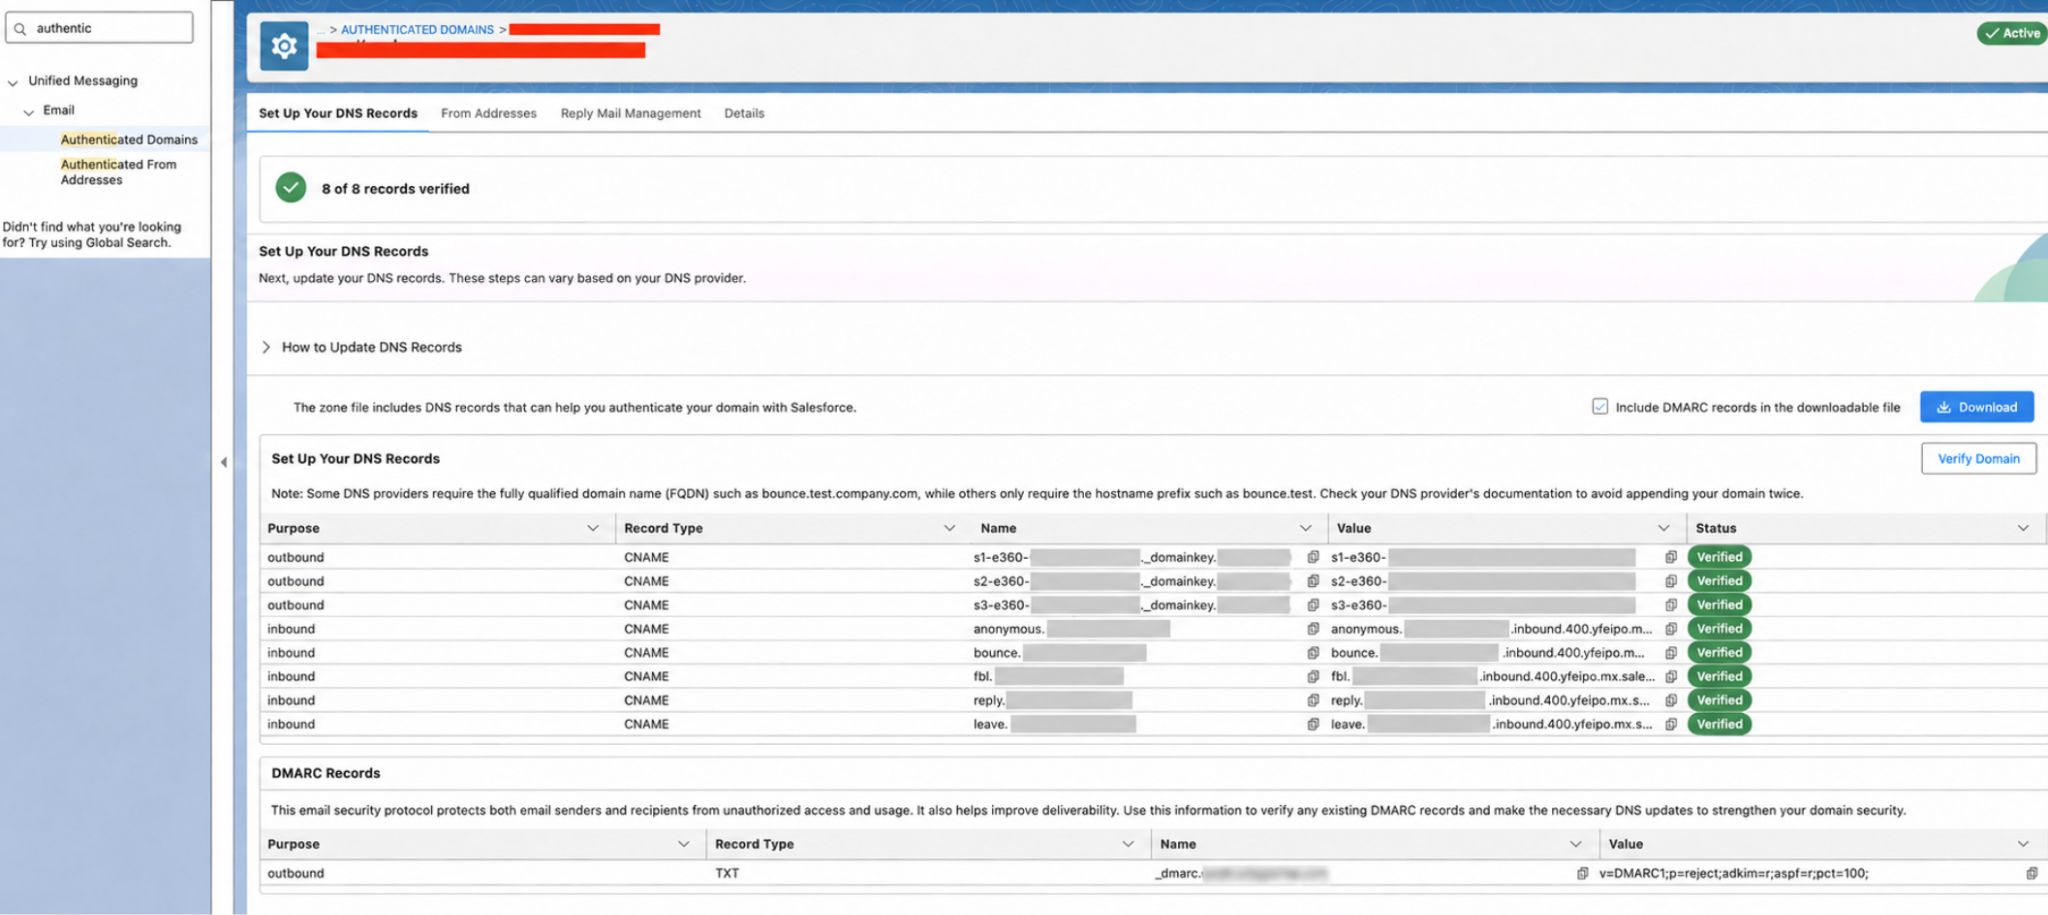This screenshot has width=2048, height=915.
Task: Copy the s1-e360 domainkey record name
Action: tap(1313, 557)
